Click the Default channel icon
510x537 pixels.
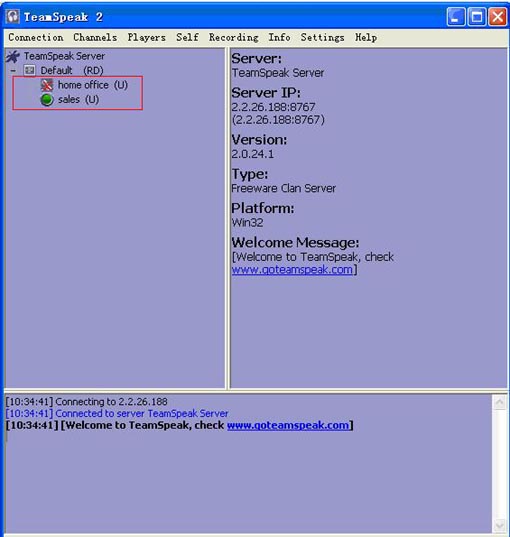[29, 71]
